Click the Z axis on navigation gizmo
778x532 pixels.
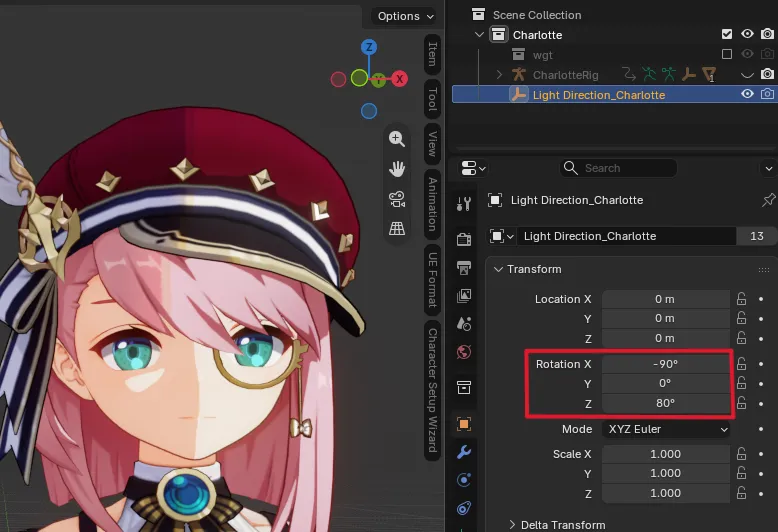pyautogui.click(x=369, y=47)
